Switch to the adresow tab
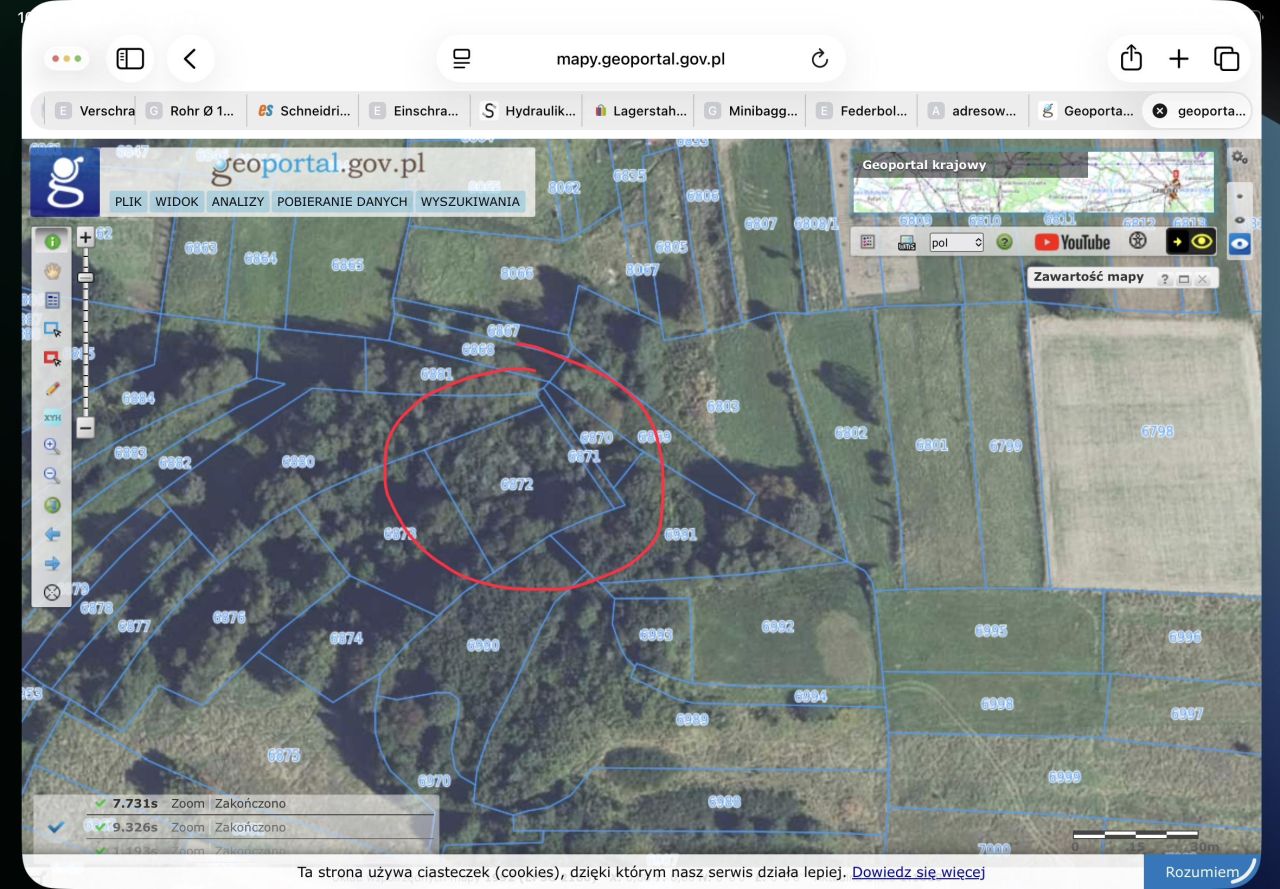Screen dimensions: 1280x889 [975, 111]
